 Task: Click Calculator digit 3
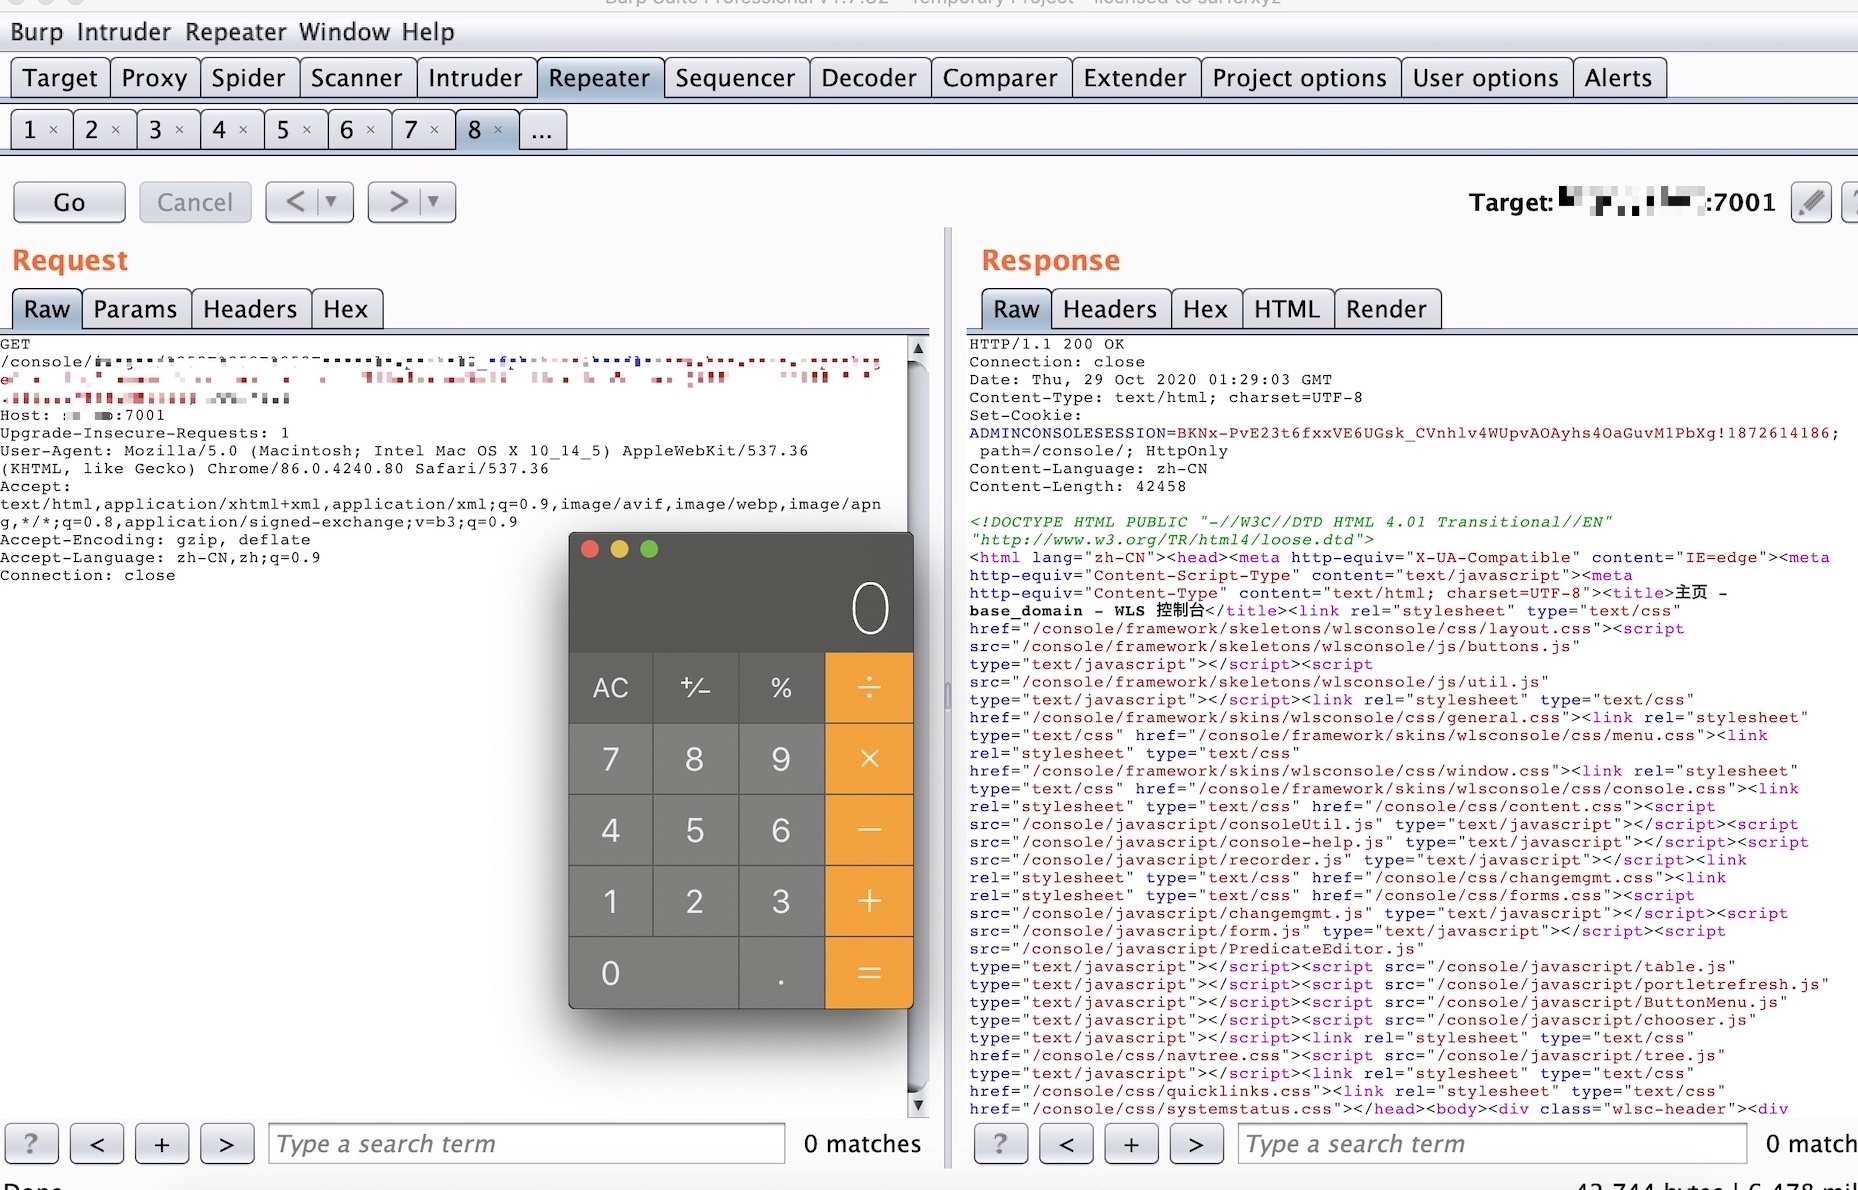[781, 901]
